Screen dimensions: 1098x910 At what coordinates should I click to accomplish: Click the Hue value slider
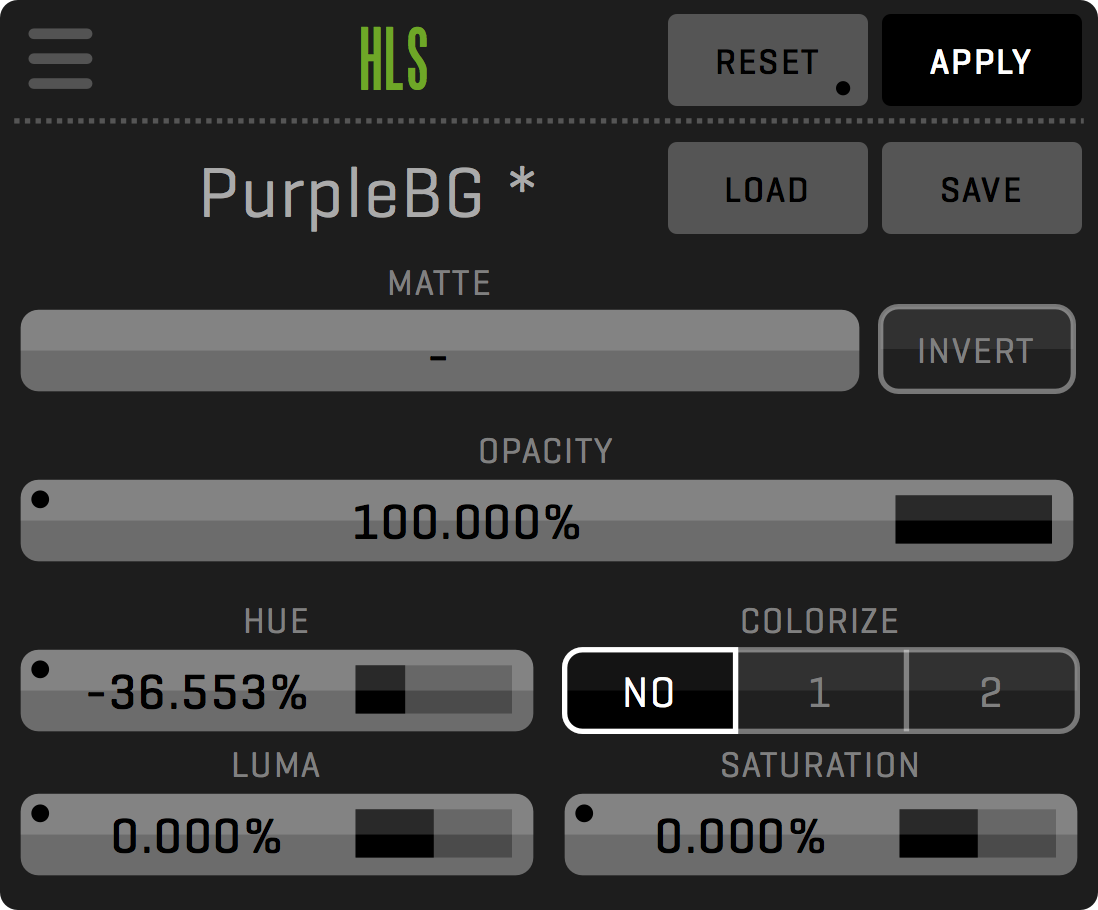[x=198, y=691]
